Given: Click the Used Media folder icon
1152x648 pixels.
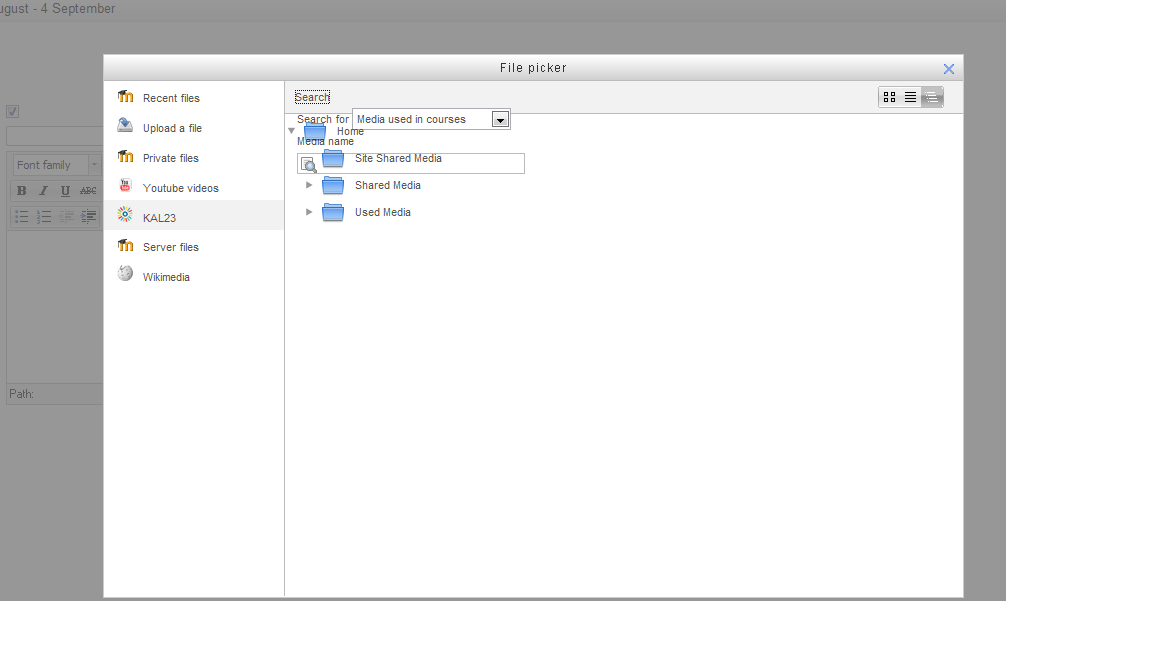Looking at the screenshot, I should click(x=333, y=212).
